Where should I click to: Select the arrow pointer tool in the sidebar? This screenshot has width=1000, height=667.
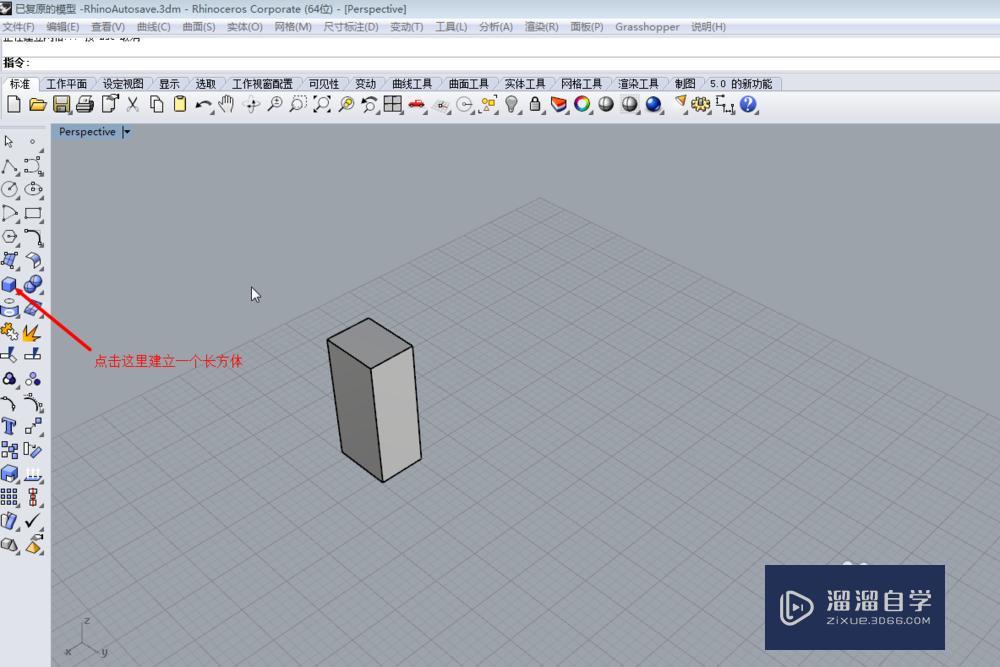pyautogui.click(x=9, y=142)
